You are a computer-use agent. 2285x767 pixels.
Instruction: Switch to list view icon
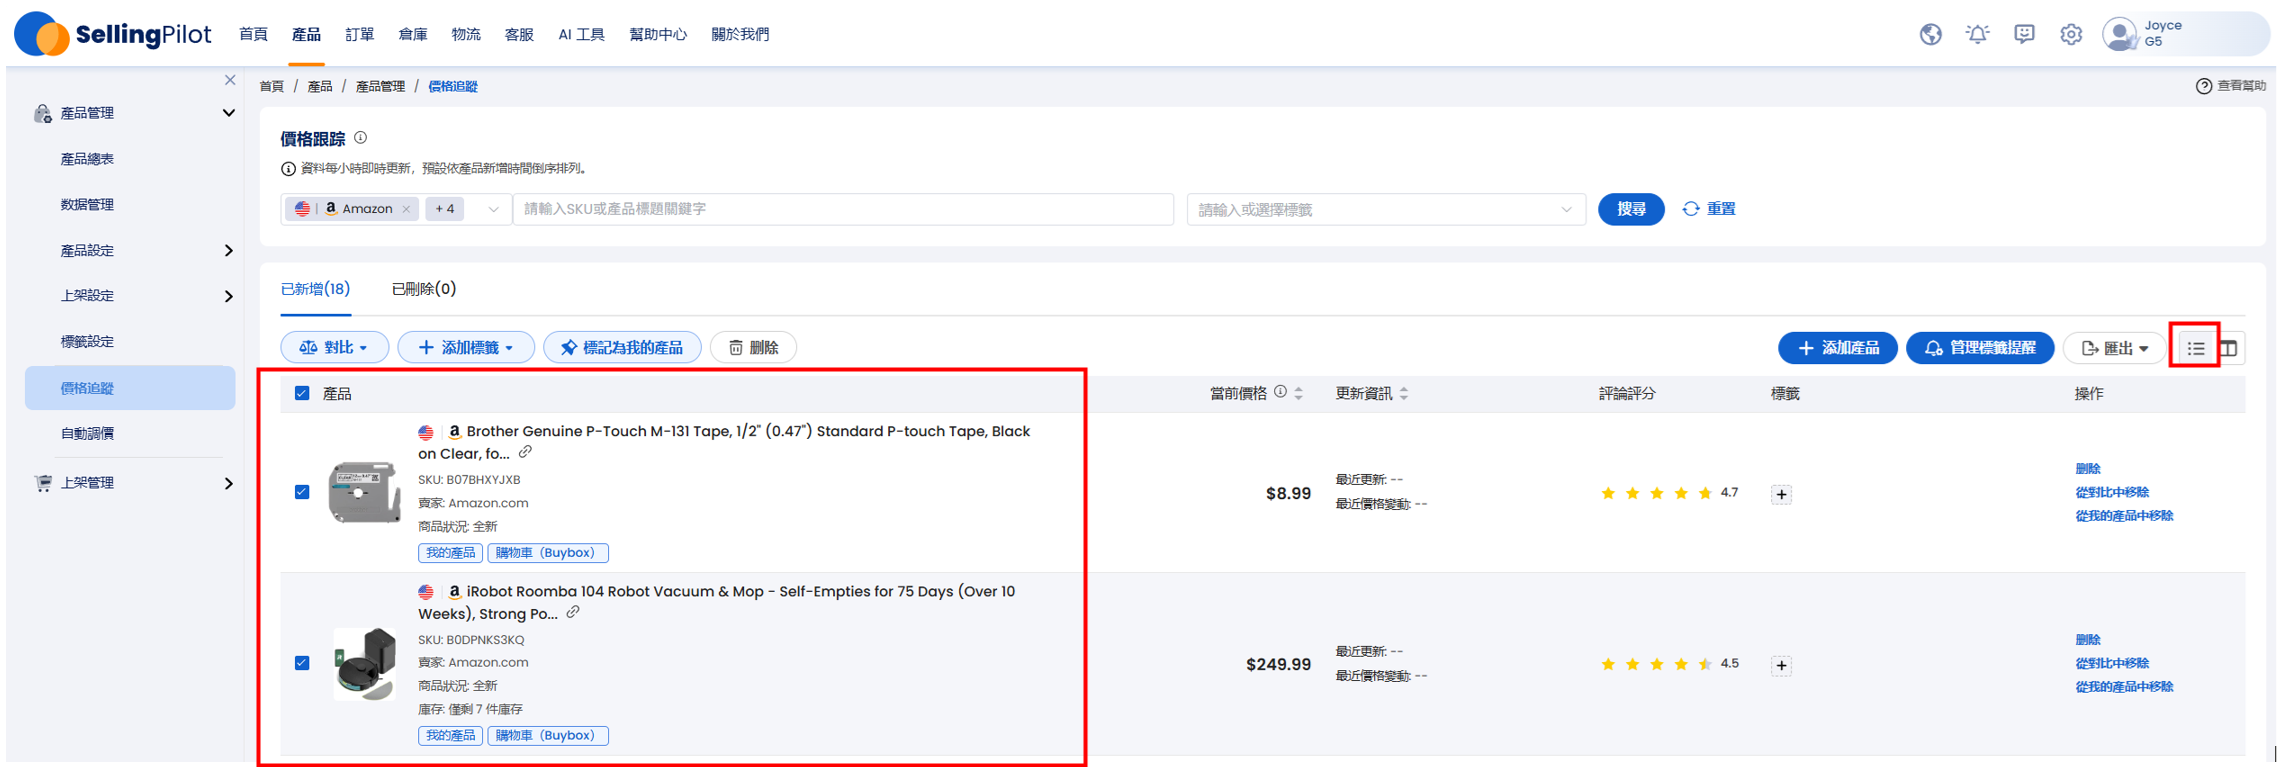[2195, 348]
